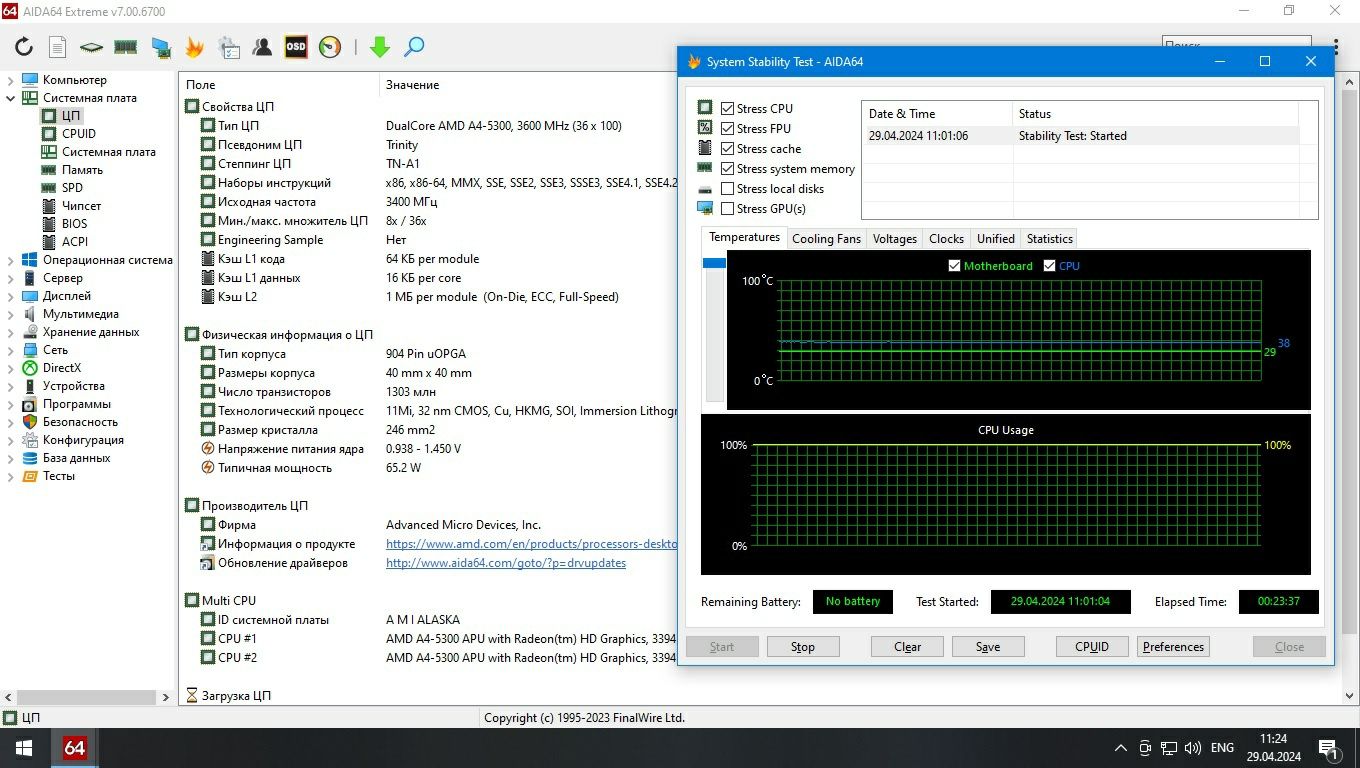Click the Refresh toolbar icon
The height and width of the screenshot is (768, 1360).
click(x=24, y=47)
